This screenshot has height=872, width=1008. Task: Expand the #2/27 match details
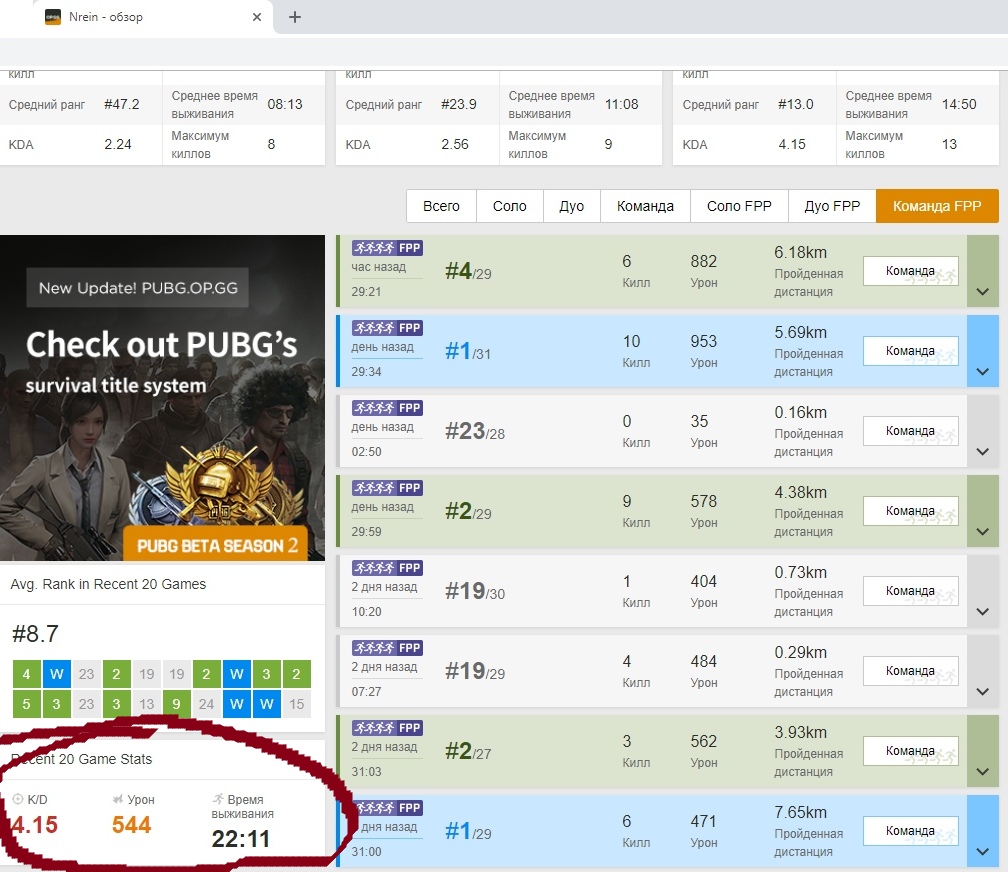pos(982,771)
